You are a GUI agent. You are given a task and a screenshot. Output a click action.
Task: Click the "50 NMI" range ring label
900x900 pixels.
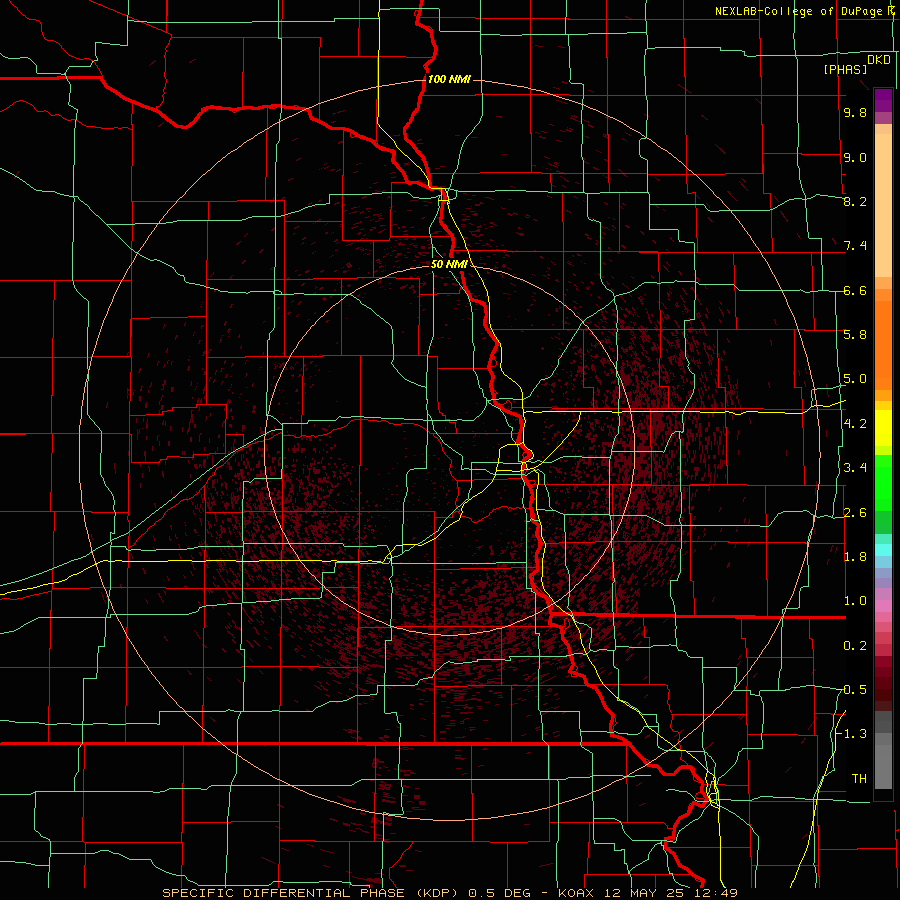coord(449,264)
